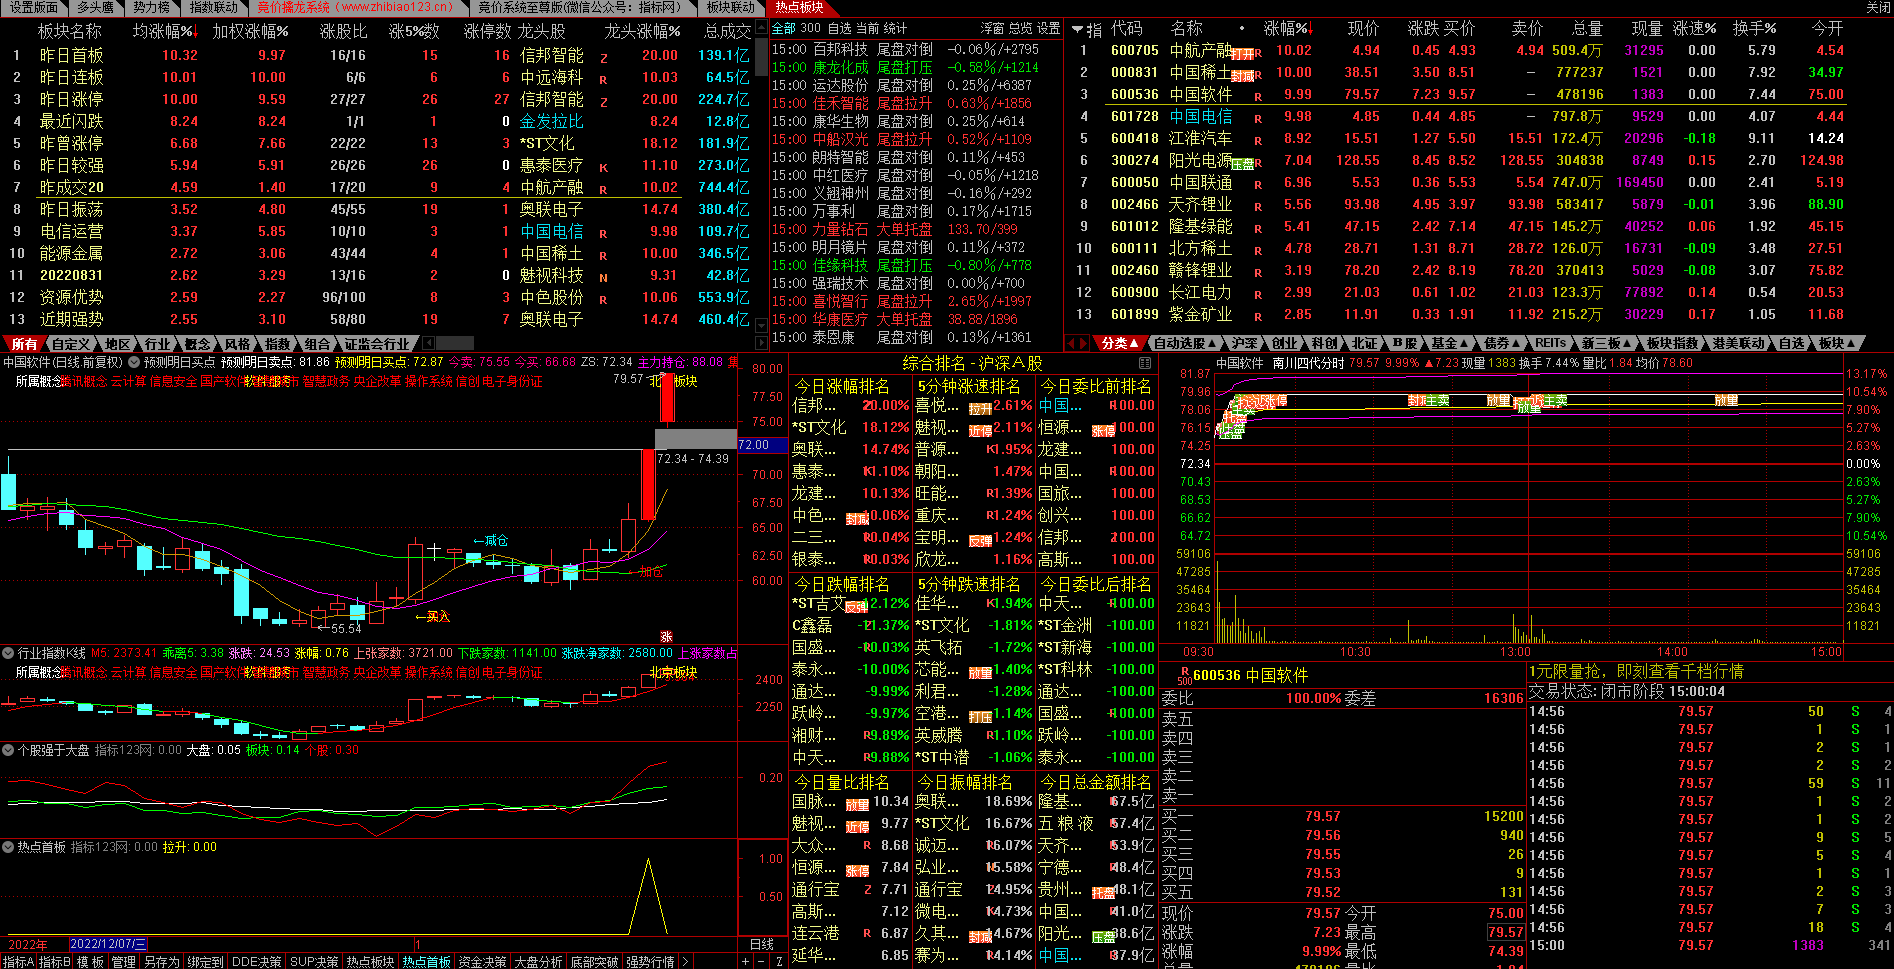1894x969 pixels.
Task: Open the ranking panel settings icon beside 综合排名
Action: pyautogui.click(x=1145, y=363)
